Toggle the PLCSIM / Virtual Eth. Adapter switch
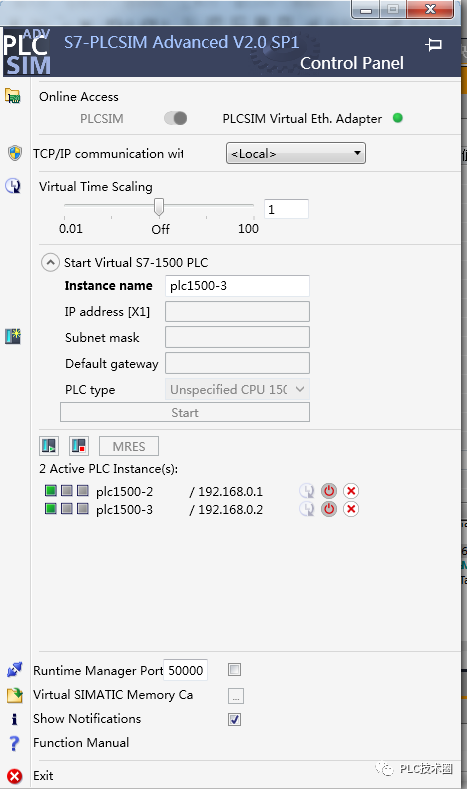 tap(176, 119)
